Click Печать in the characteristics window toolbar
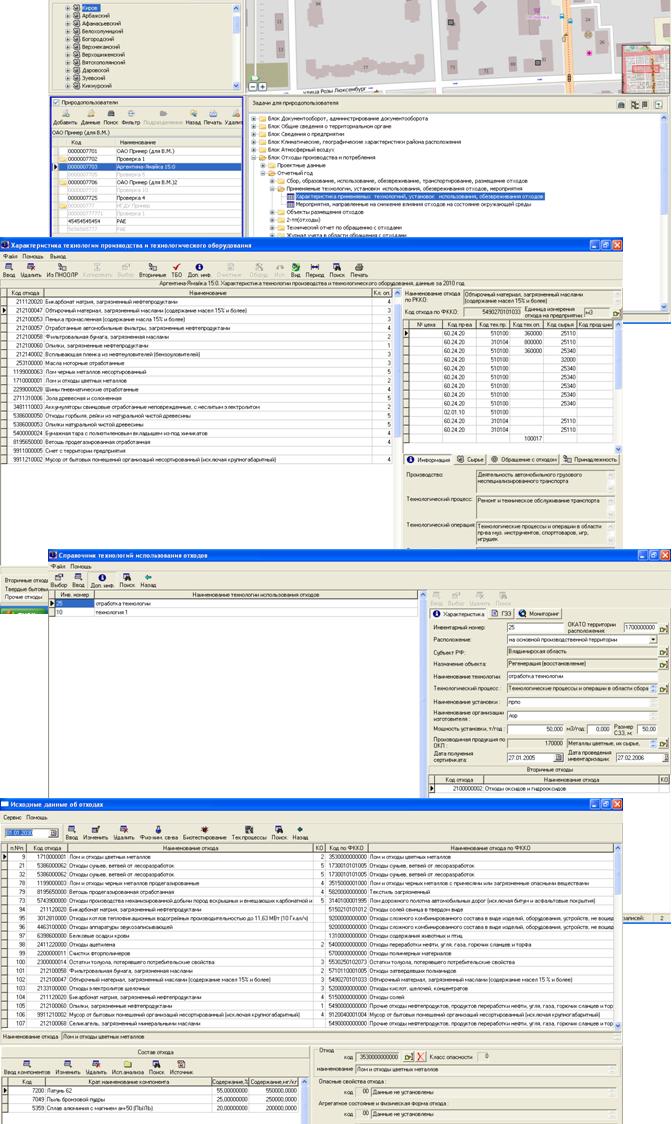Image resolution: width=672 pixels, height=1124 pixels. 359,269
